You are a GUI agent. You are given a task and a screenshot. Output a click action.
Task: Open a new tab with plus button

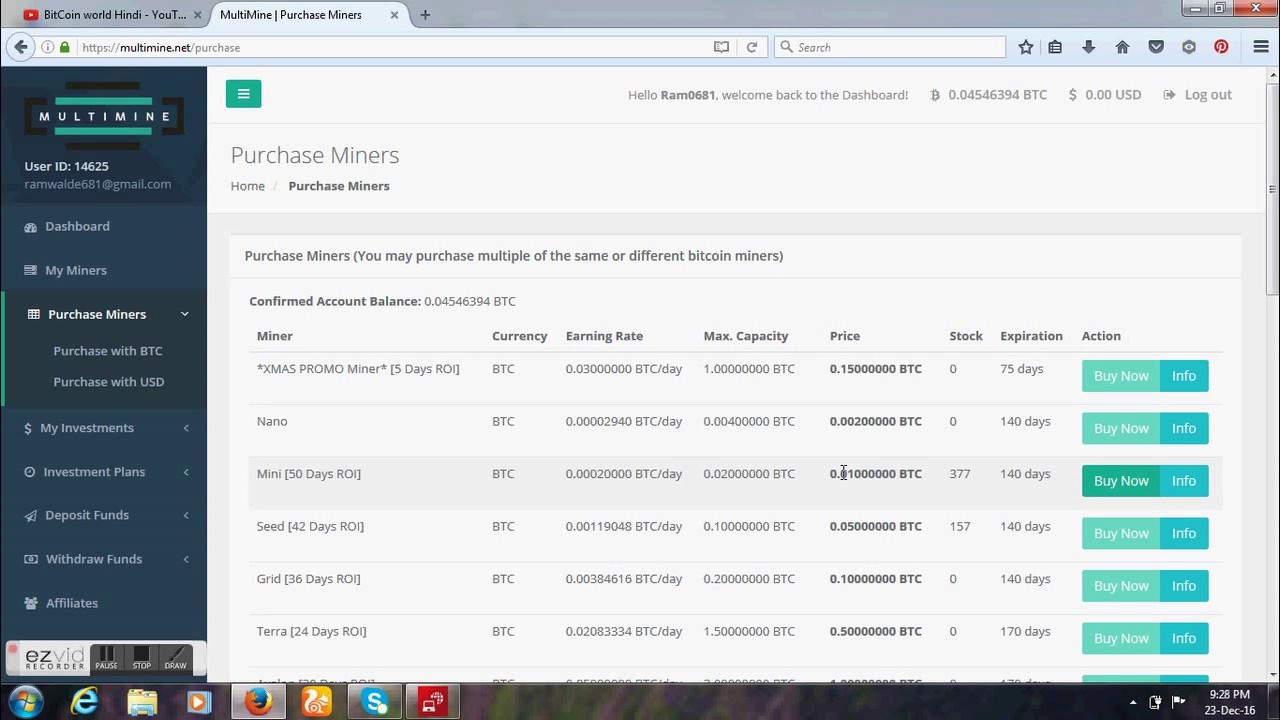pyautogui.click(x=425, y=15)
